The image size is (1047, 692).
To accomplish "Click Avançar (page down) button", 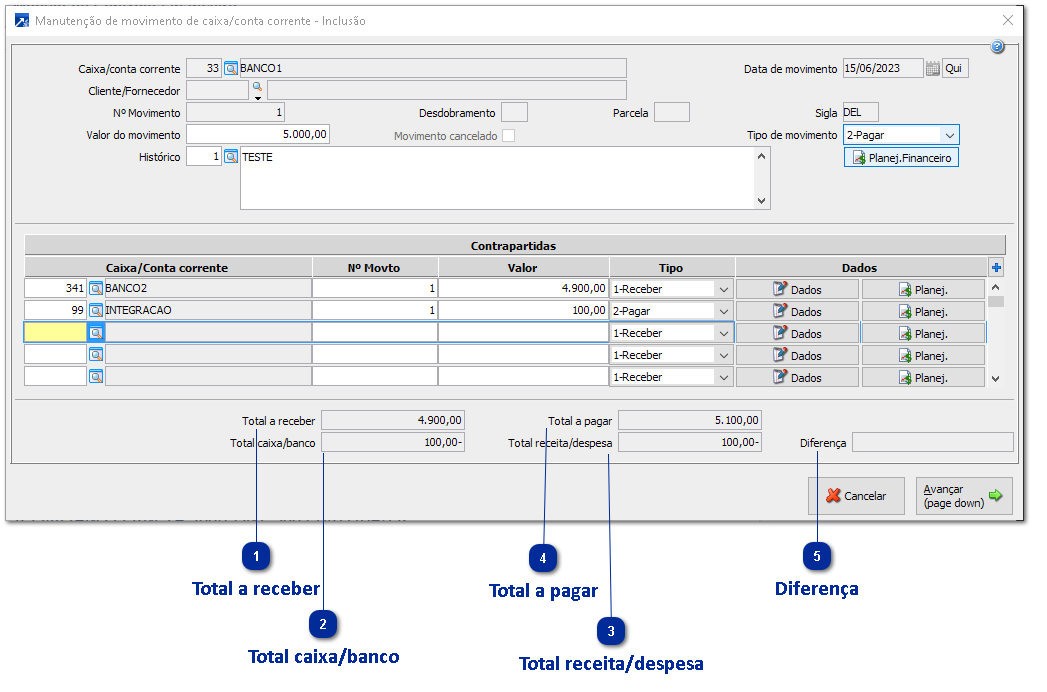I will (x=963, y=496).
